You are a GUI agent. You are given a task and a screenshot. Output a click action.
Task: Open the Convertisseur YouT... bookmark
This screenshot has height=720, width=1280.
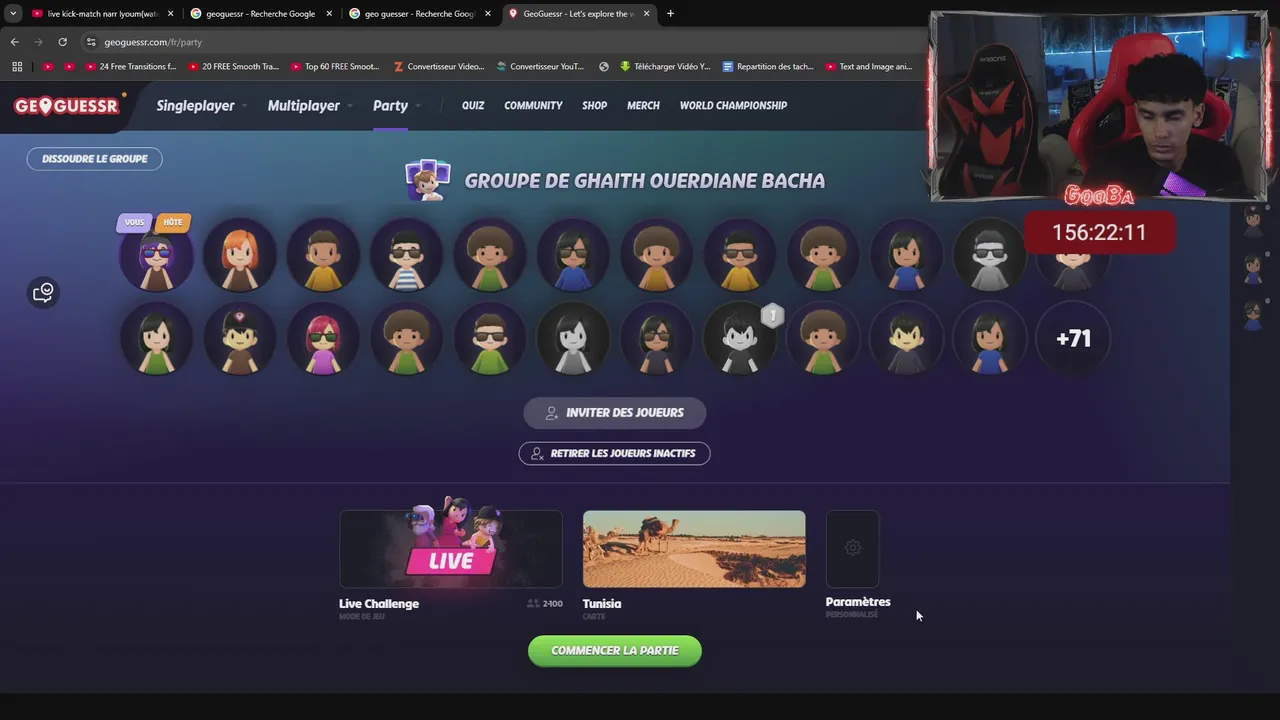click(x=540, y=67)
